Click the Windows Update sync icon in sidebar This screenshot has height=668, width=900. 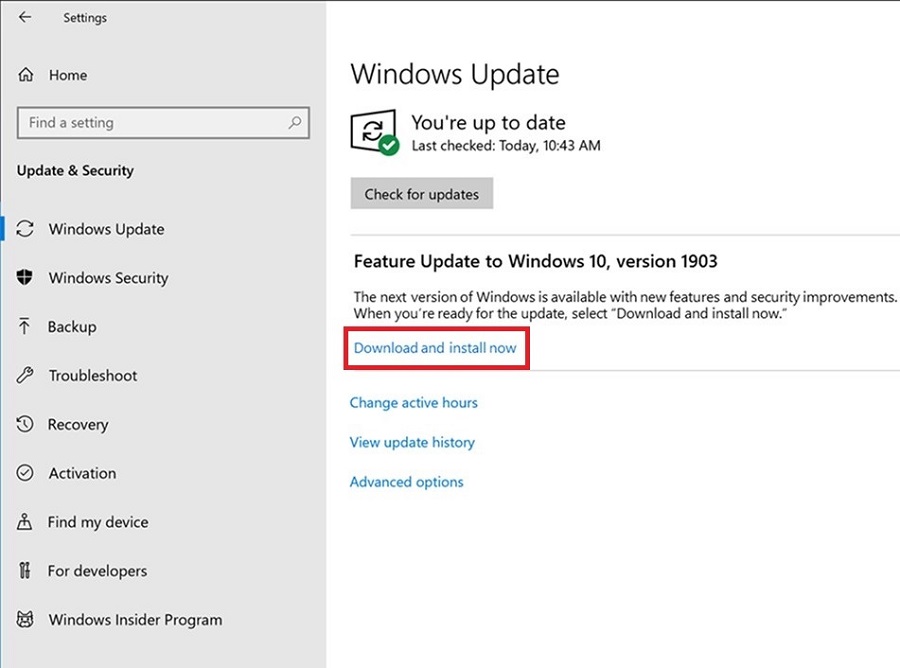coord(26,229)
